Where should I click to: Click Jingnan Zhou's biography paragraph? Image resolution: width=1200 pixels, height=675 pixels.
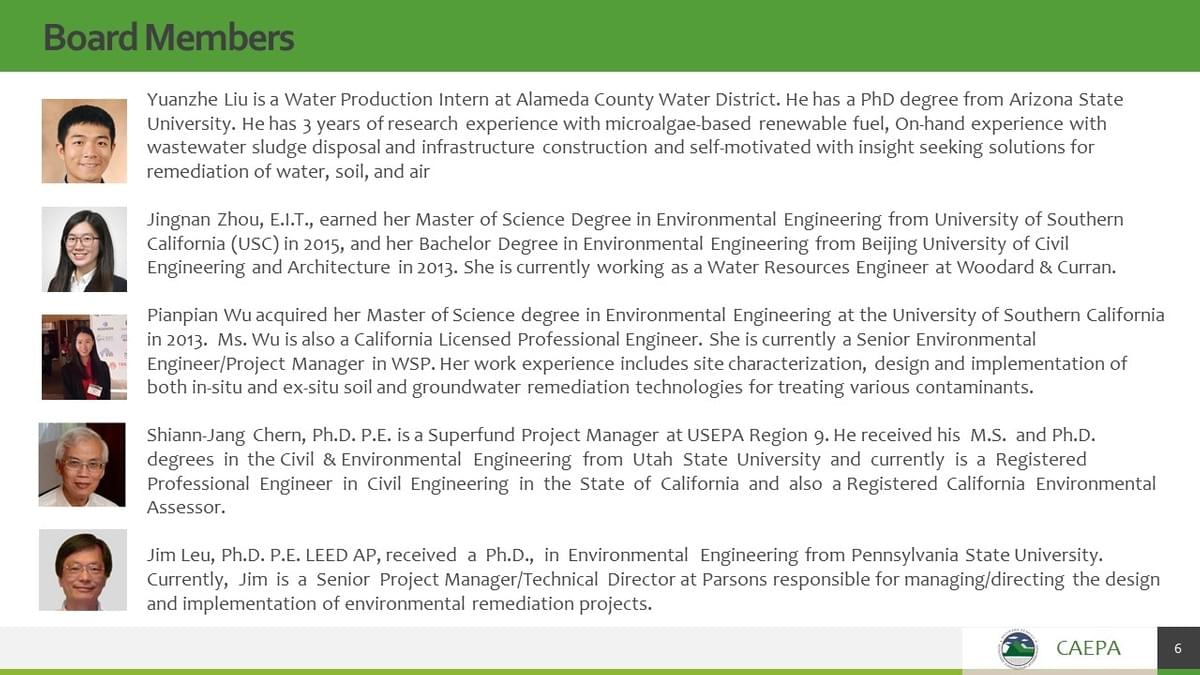635,243
